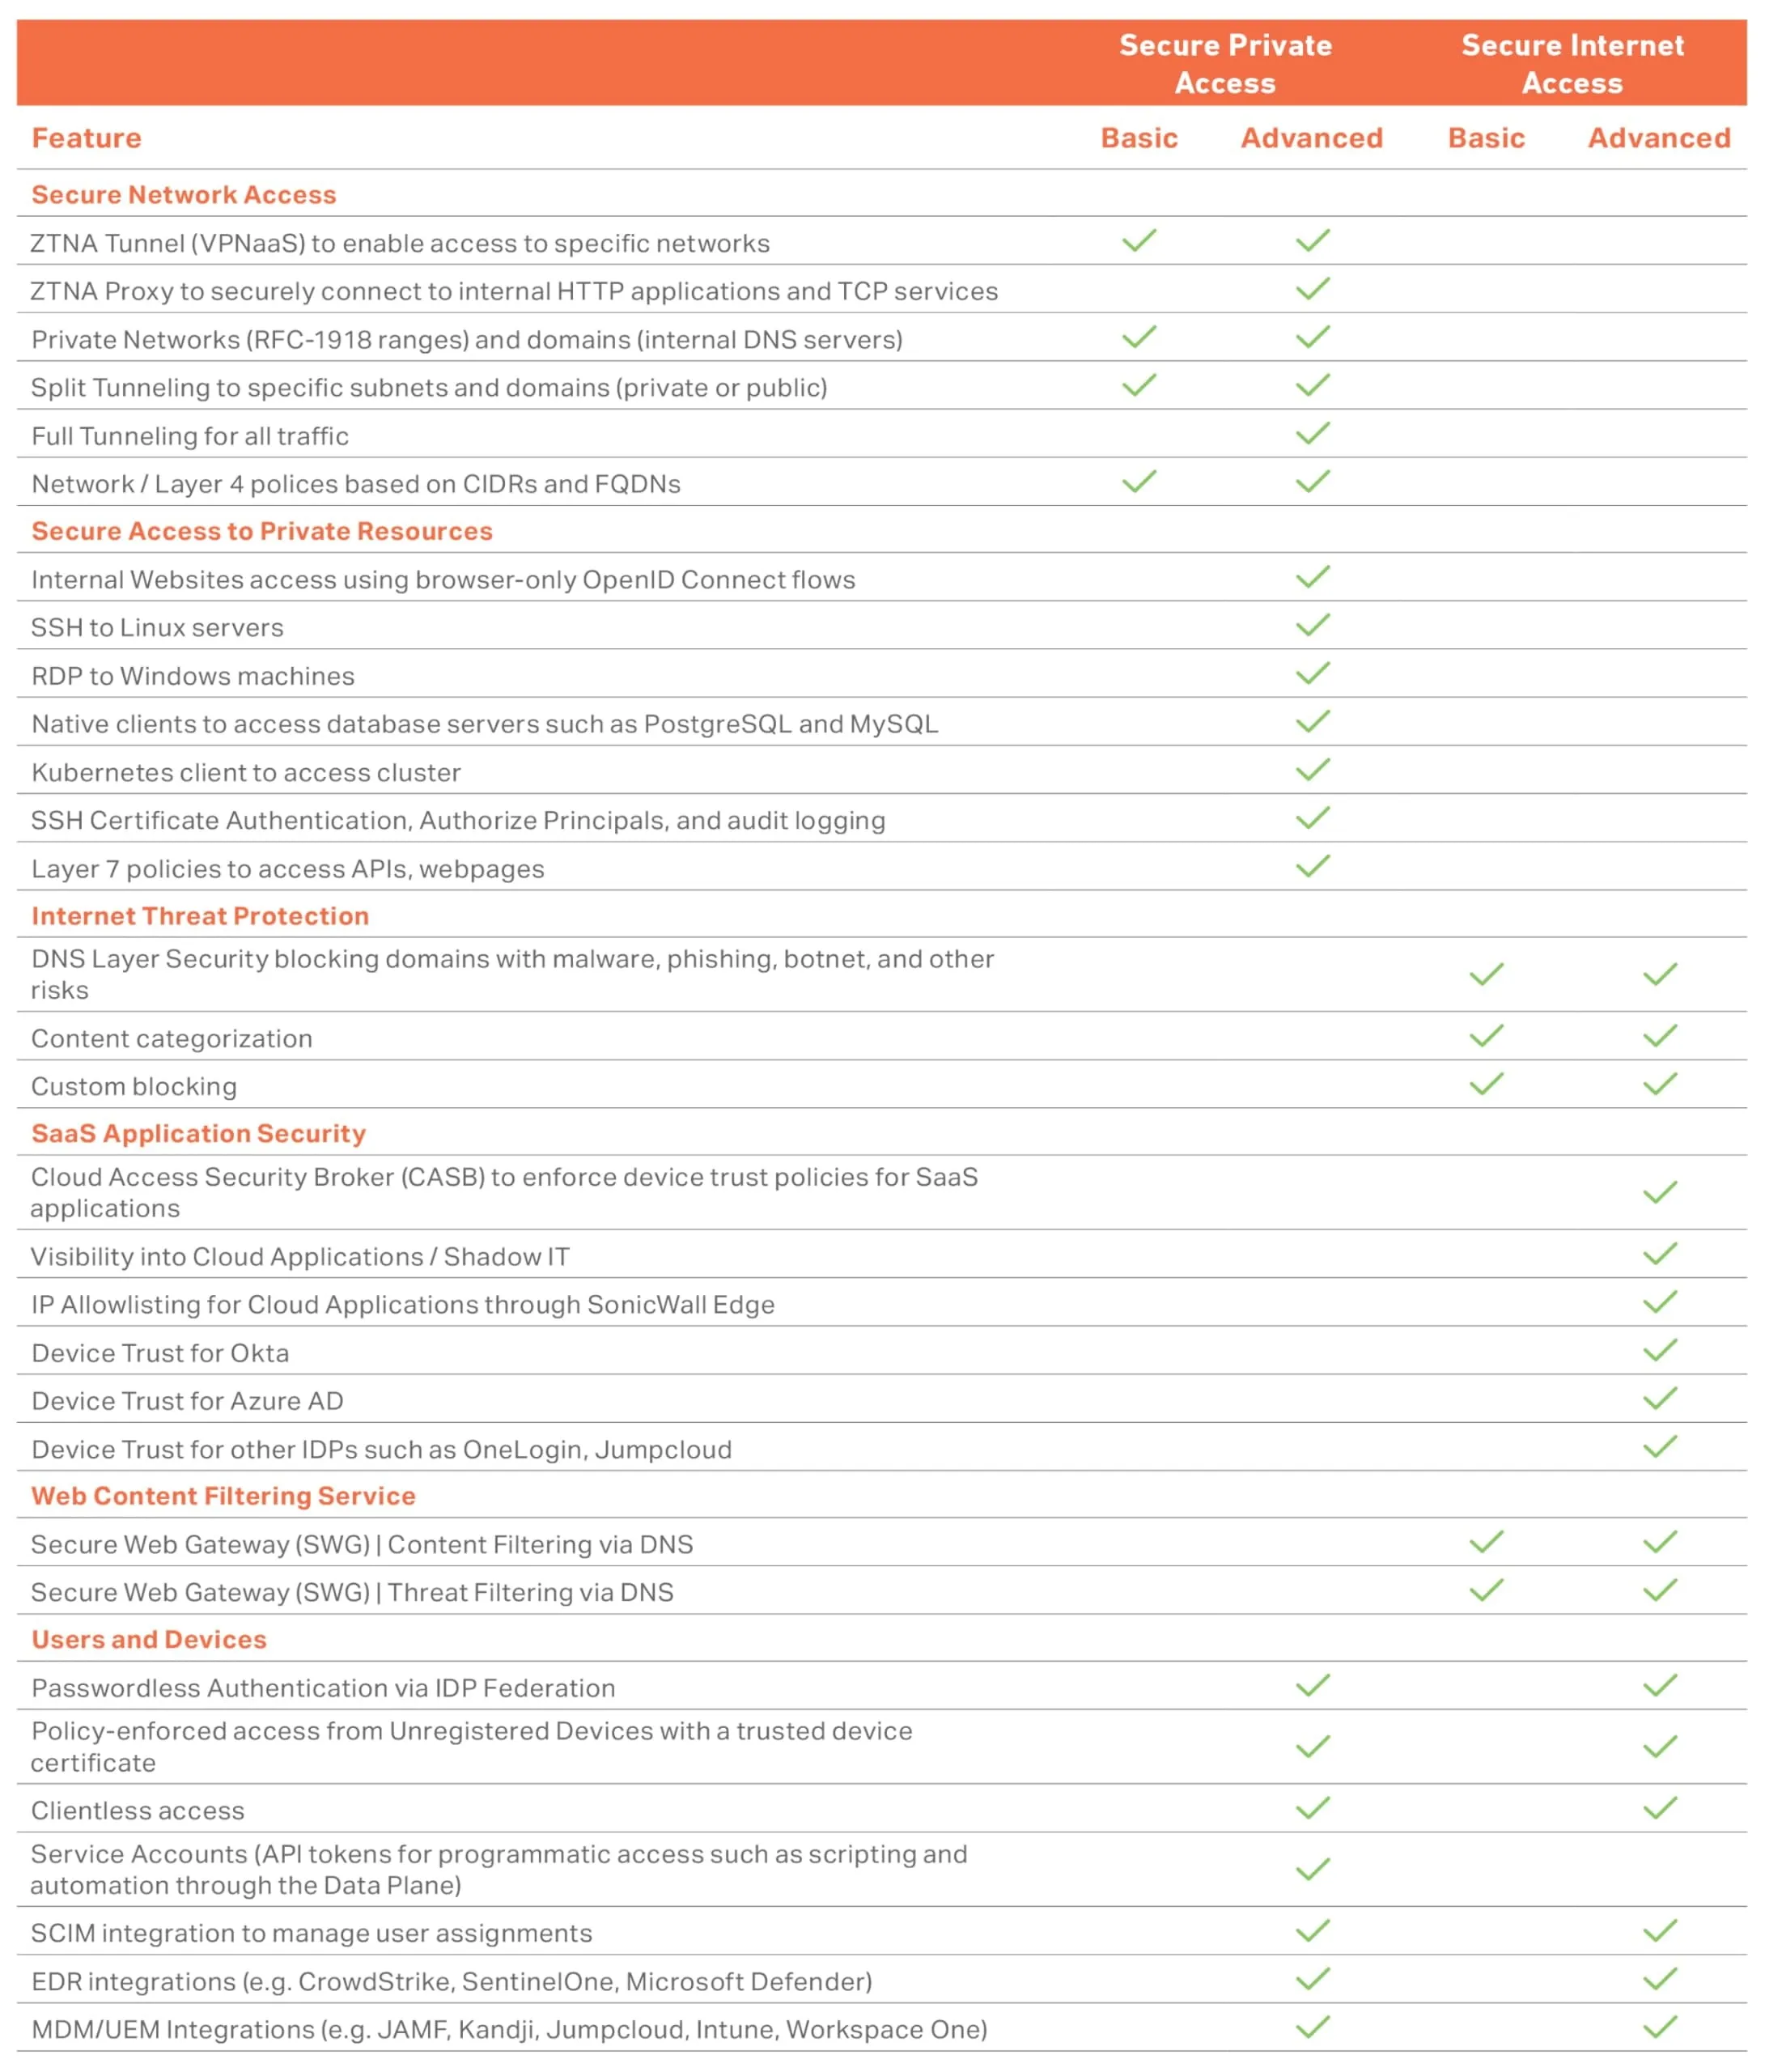Click the checkmark for Device Trust for Okta

1659,1351
